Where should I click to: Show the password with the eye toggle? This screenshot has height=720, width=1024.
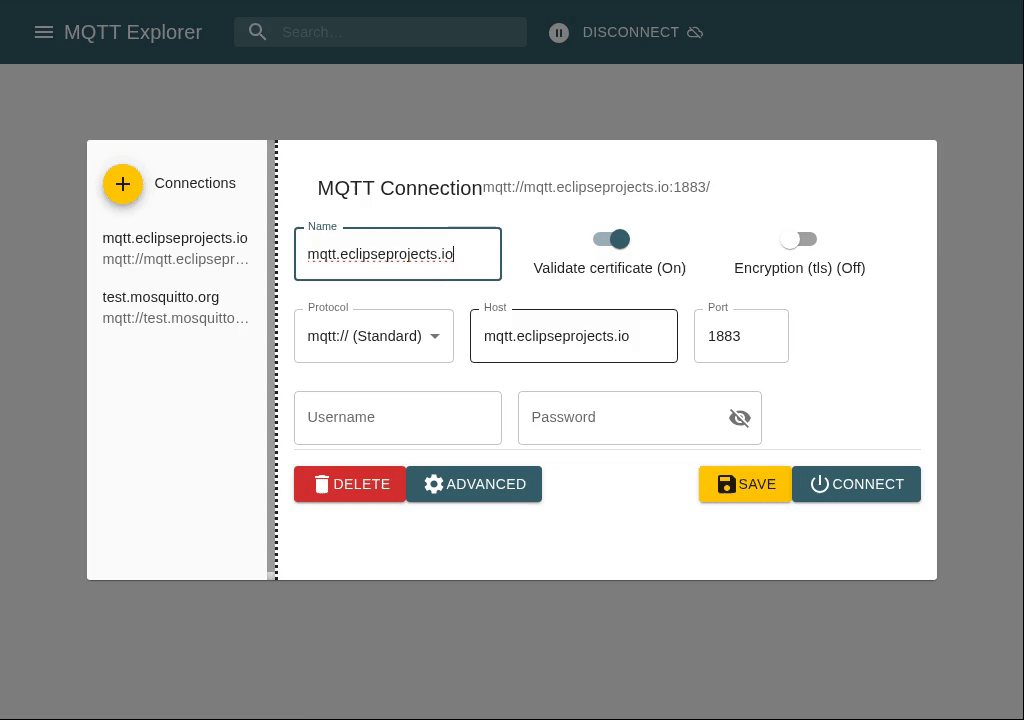point(740,418)
